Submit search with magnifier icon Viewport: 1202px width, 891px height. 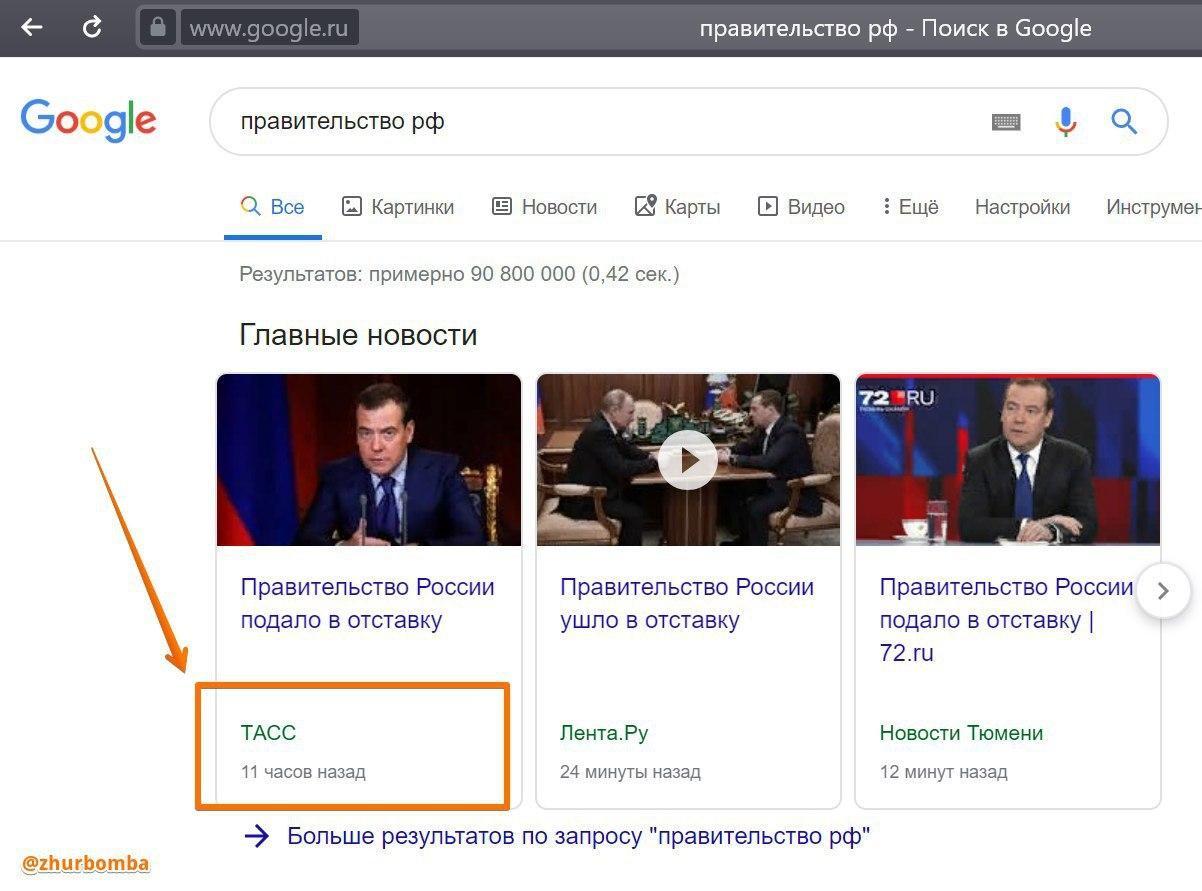(x=1124, y=122)
